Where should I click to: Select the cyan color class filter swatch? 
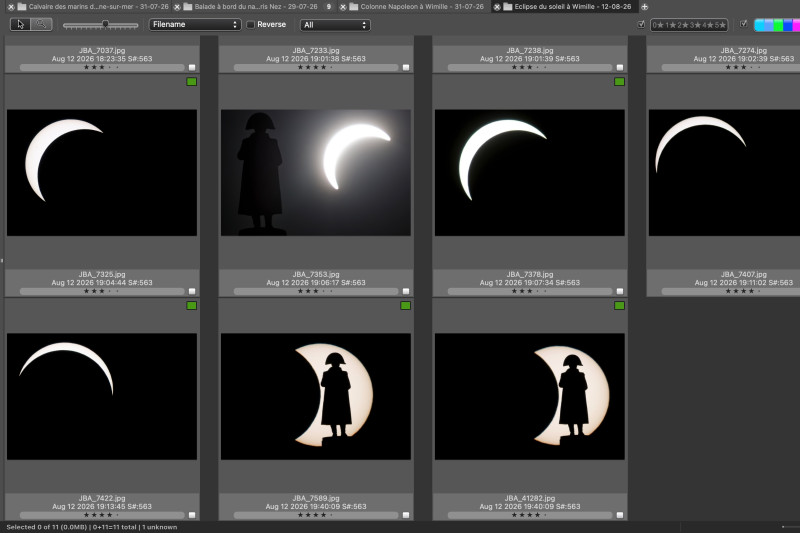point(759,24)
